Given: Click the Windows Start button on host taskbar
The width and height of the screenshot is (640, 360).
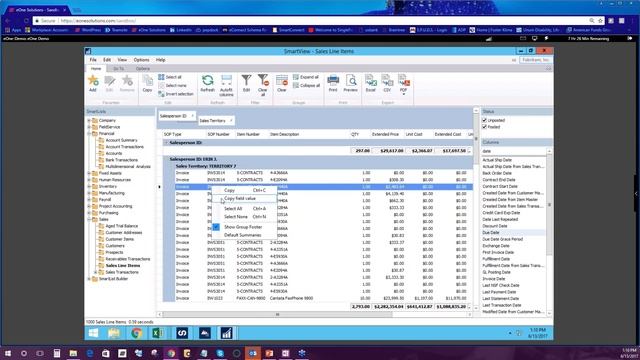Looking at the screenshot, I should point(7,353).
